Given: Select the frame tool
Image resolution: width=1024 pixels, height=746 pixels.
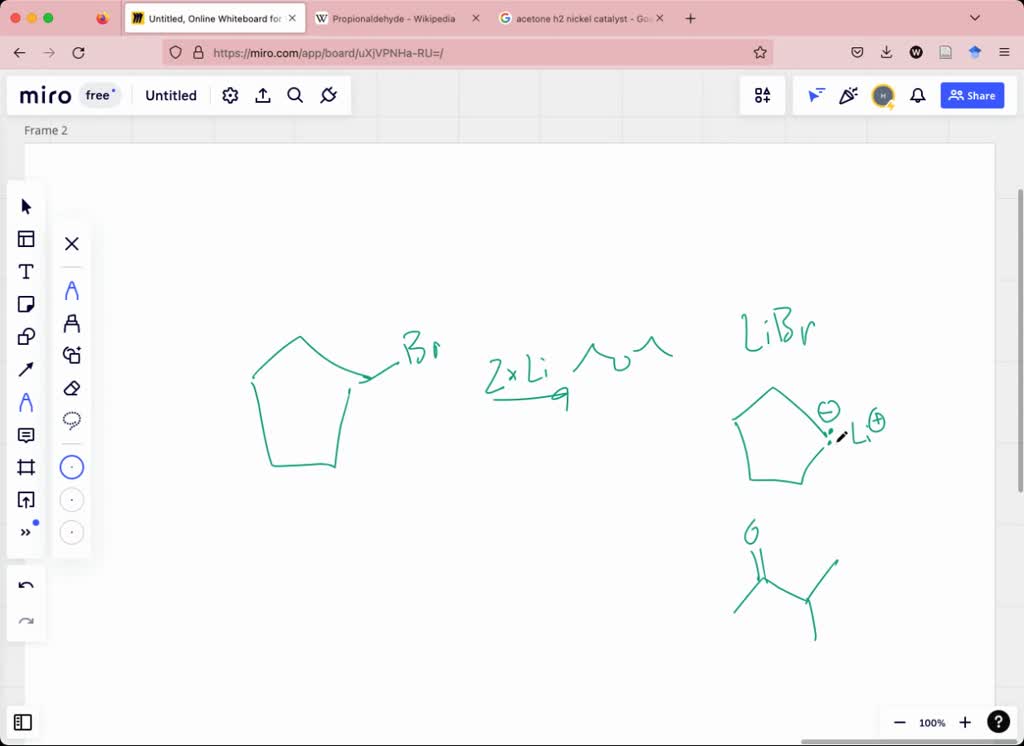Looking at the screenshot, I should coord(26,467).
